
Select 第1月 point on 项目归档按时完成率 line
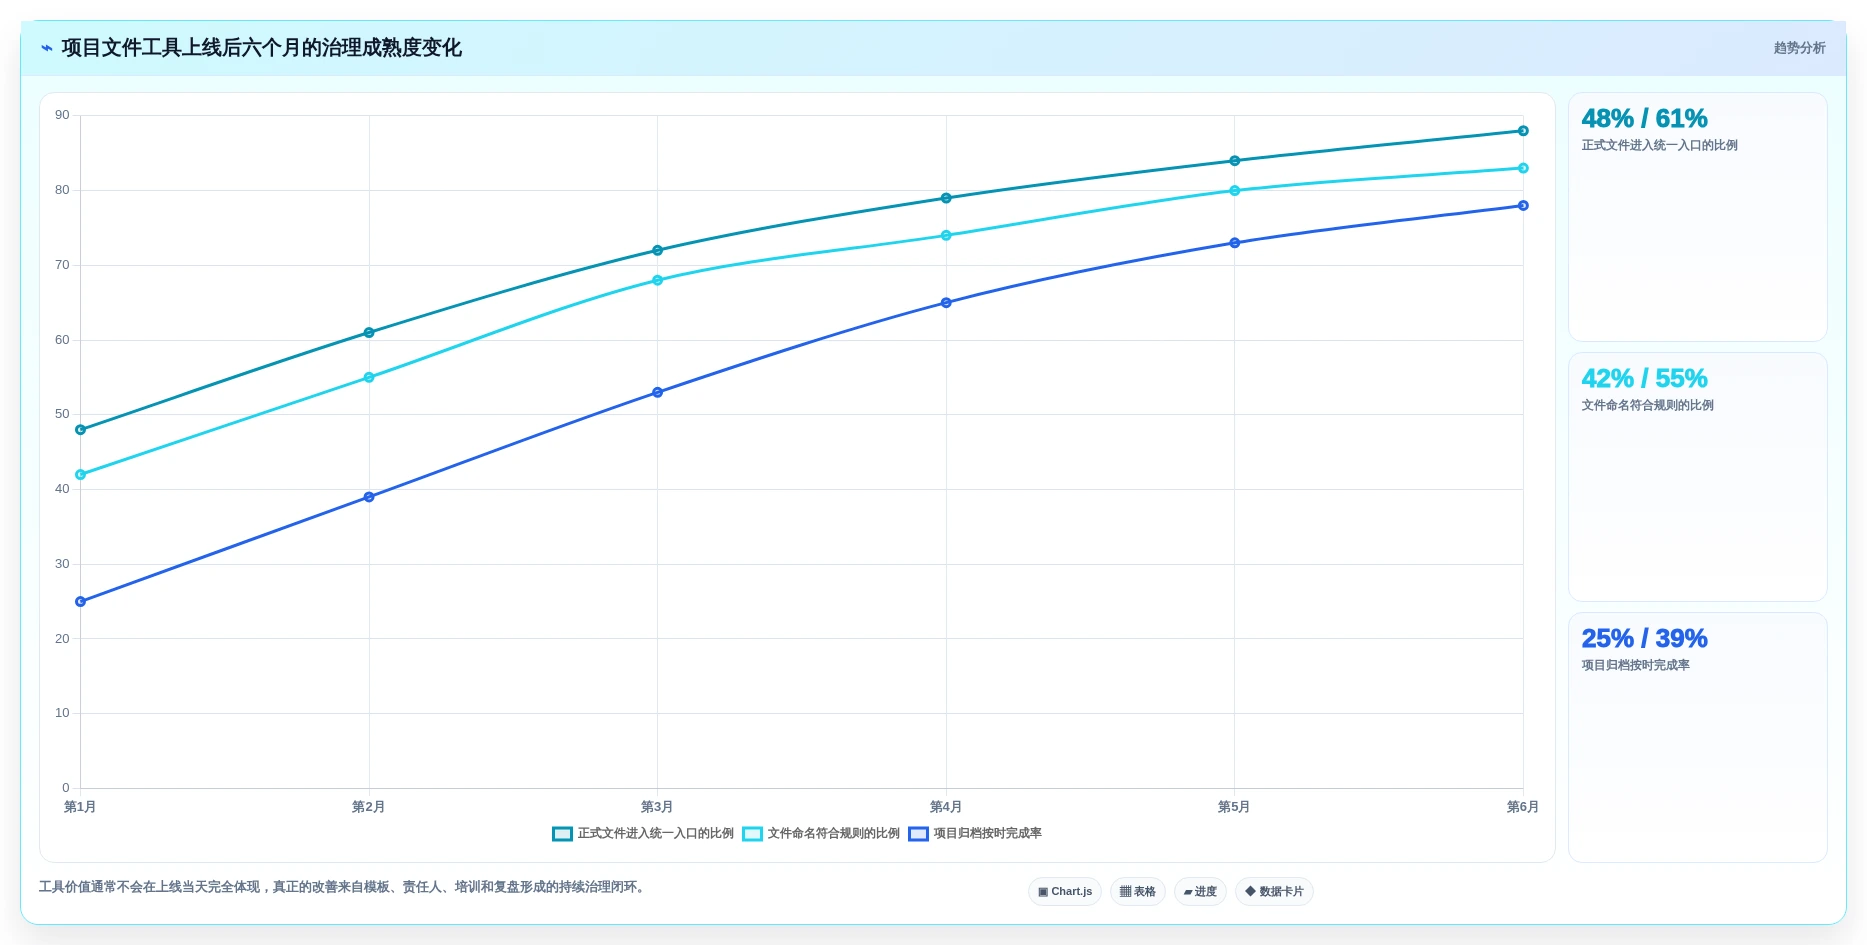(81, 602)
